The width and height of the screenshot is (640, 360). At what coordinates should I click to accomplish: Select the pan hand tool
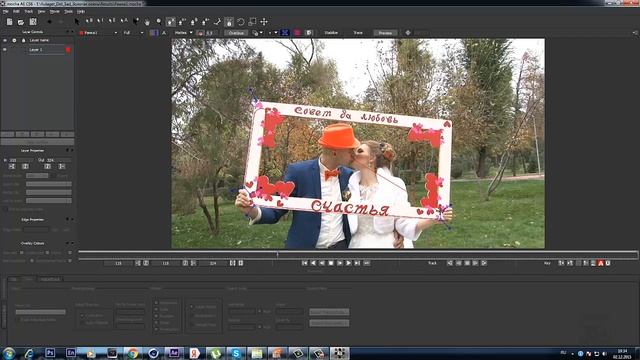pyautogui.click(x=147, y=22)
